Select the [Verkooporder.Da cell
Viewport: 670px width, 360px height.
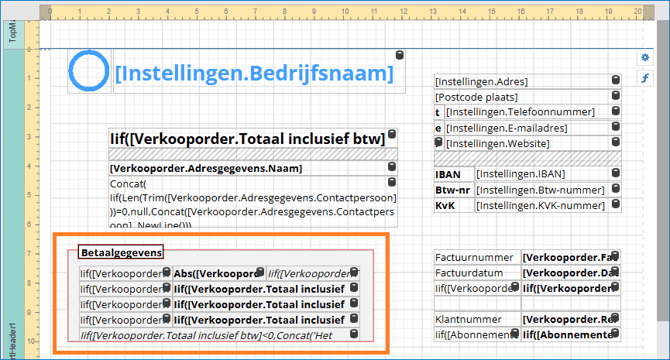pos(571,273)
